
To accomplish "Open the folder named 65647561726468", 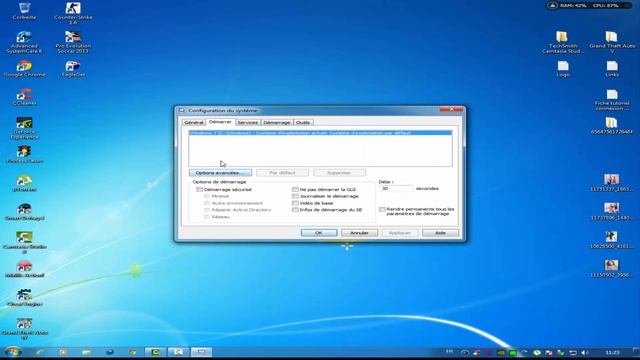I will [611, 126].
